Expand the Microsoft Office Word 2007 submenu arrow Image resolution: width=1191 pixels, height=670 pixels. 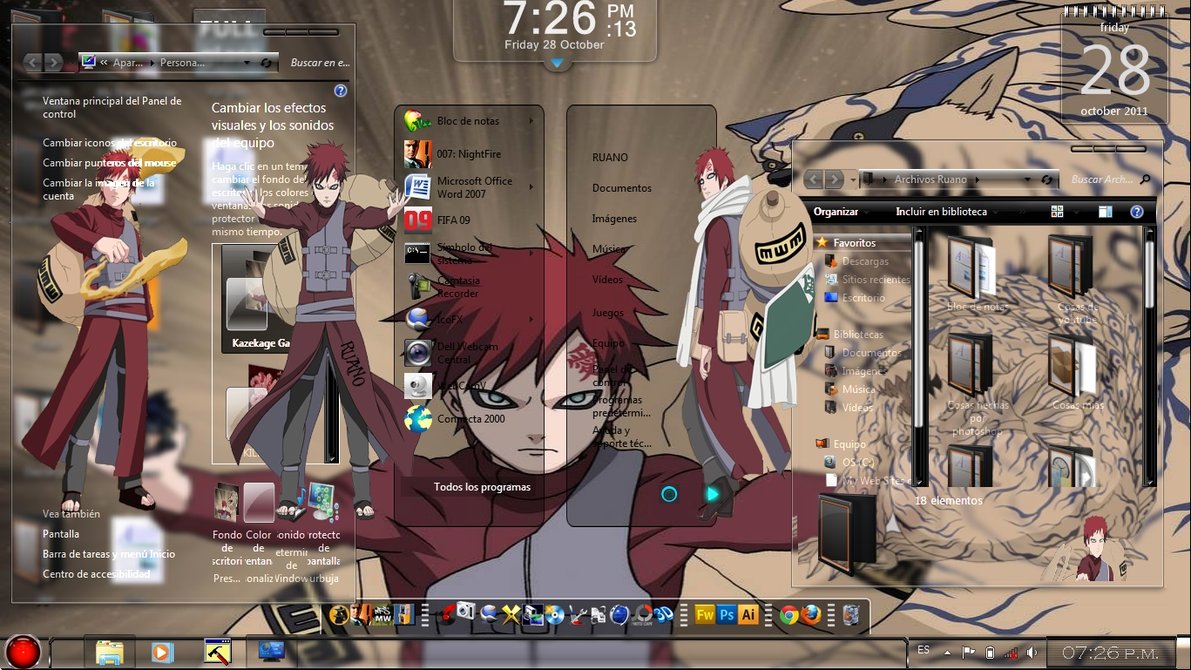(x=532, y=188)
